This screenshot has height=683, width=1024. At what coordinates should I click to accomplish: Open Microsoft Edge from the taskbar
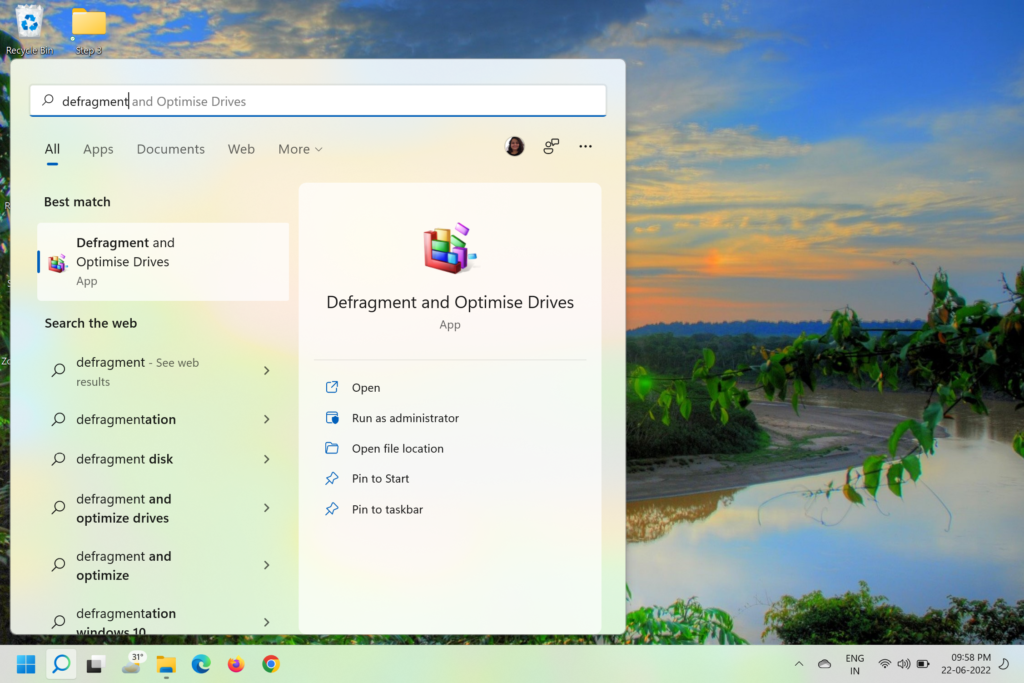pyautogui.click(x=201, y=664)
